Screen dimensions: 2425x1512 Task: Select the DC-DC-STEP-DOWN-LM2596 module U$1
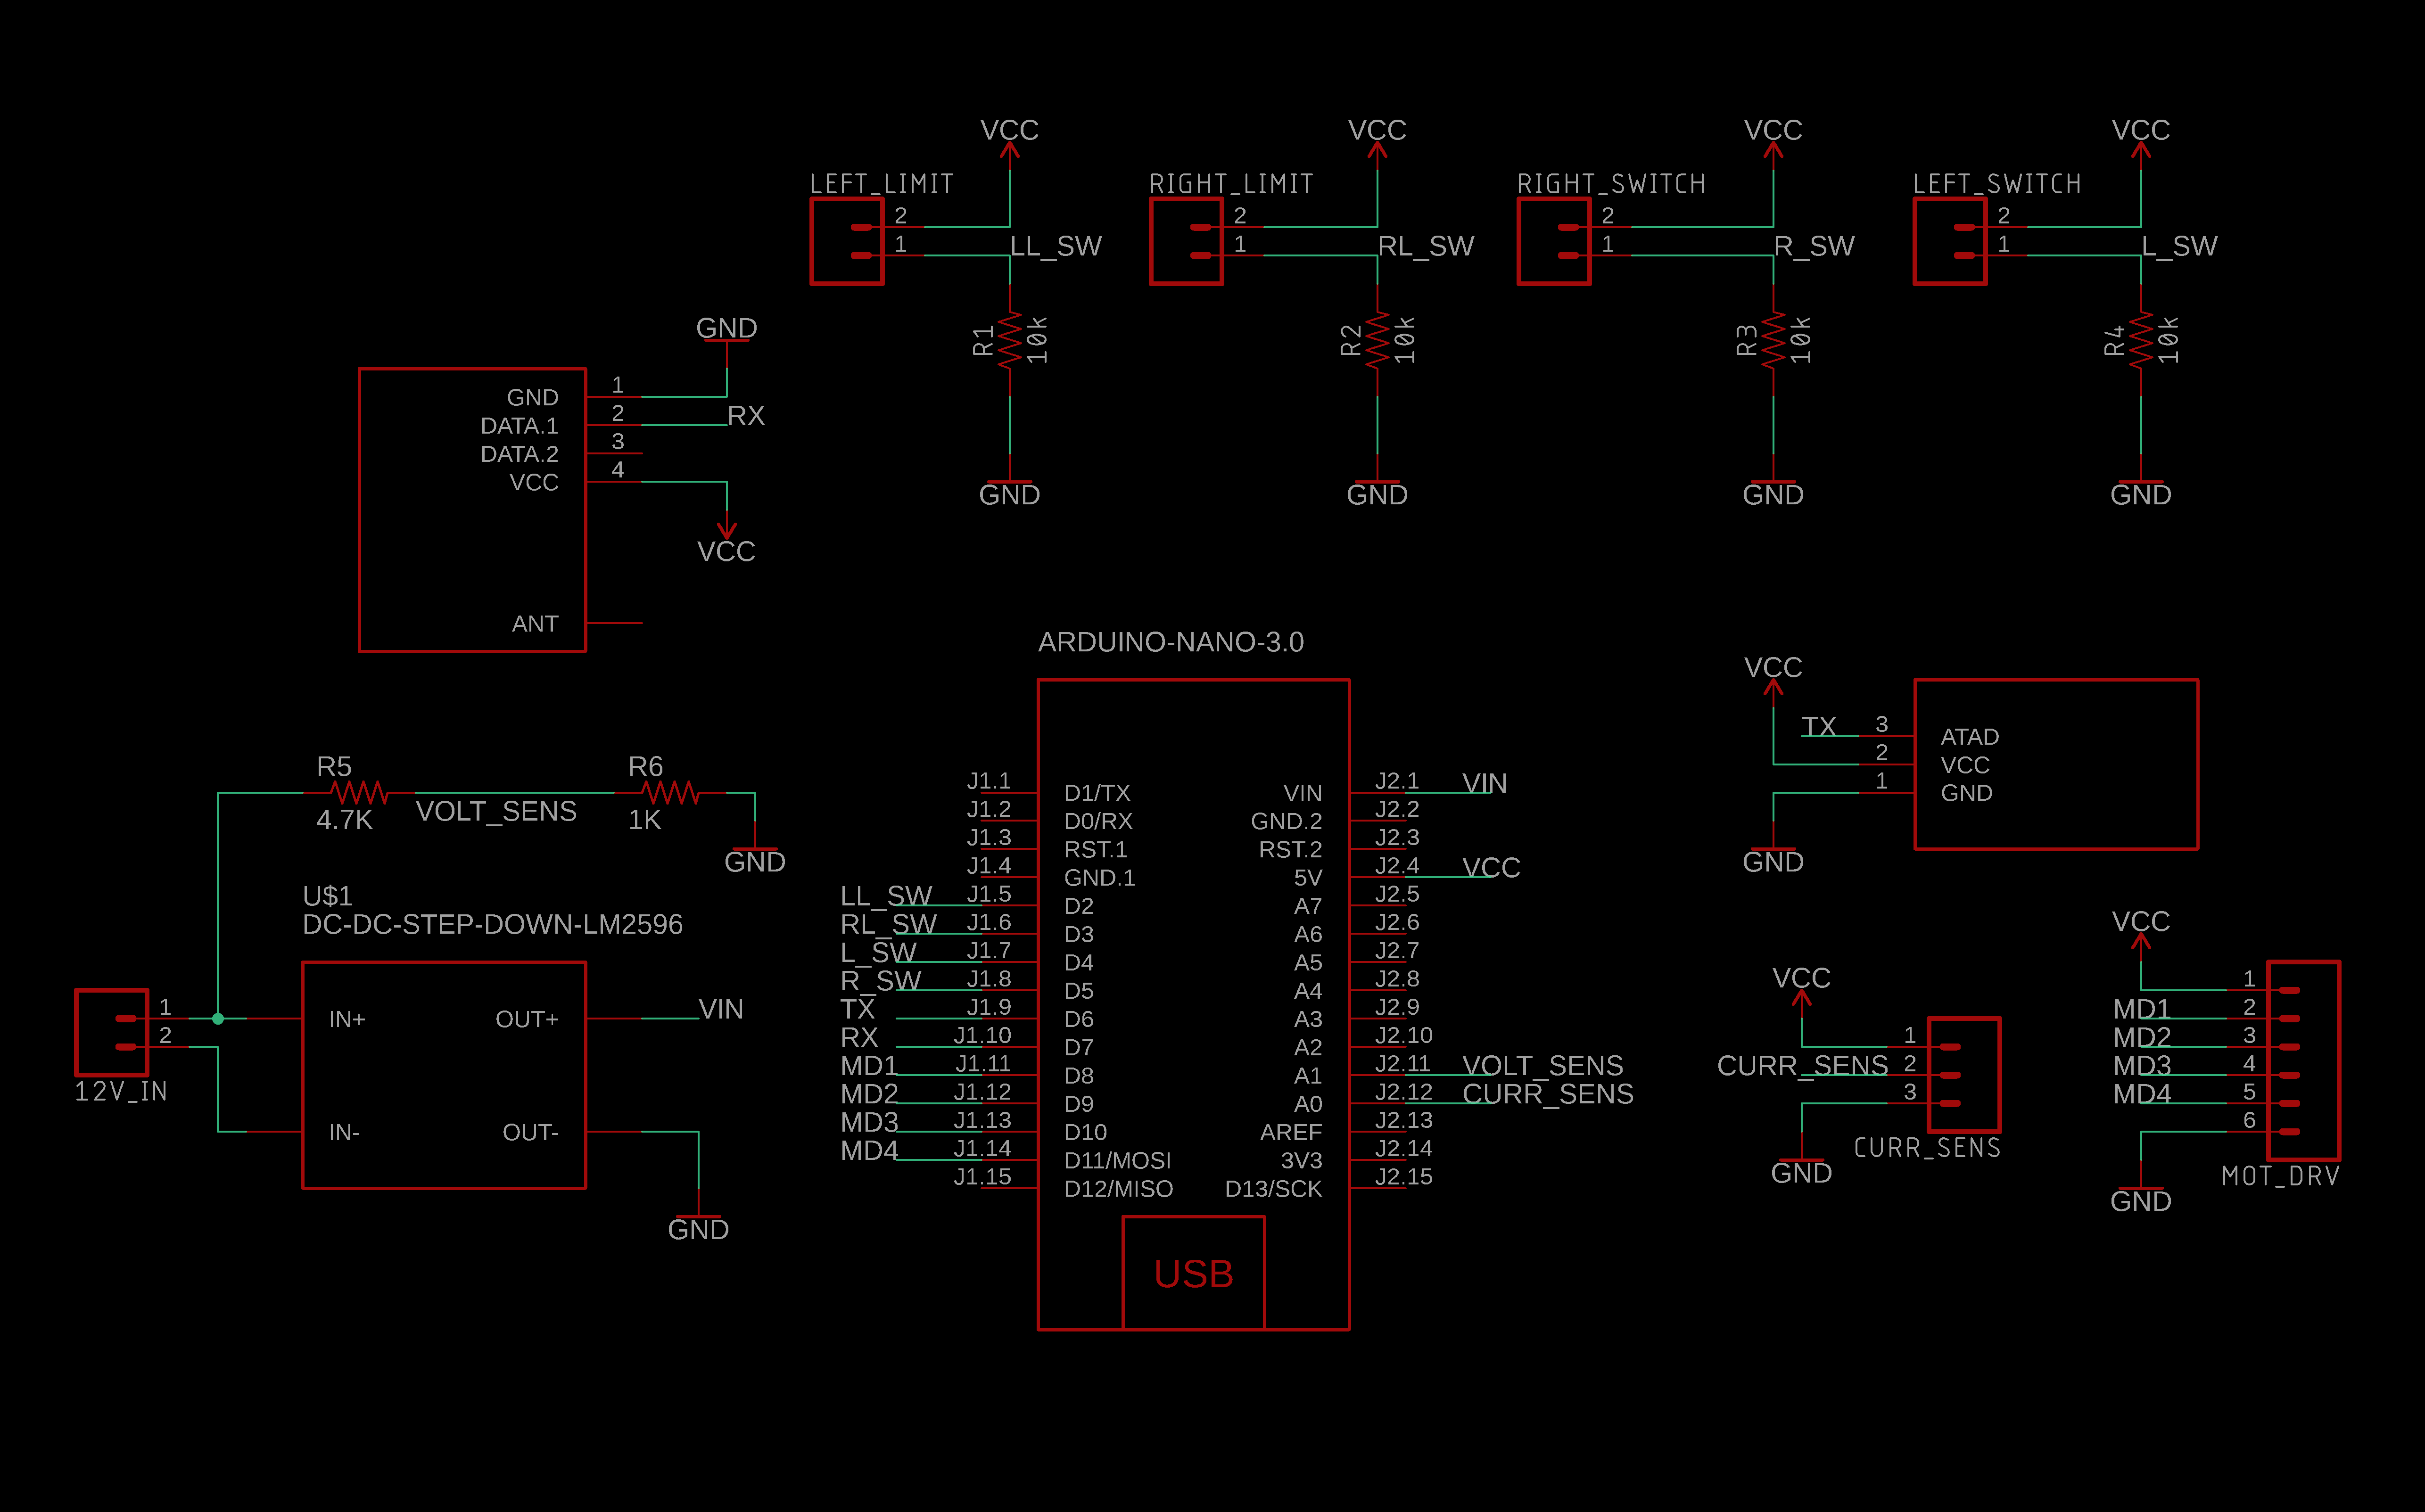(444, 1075)
